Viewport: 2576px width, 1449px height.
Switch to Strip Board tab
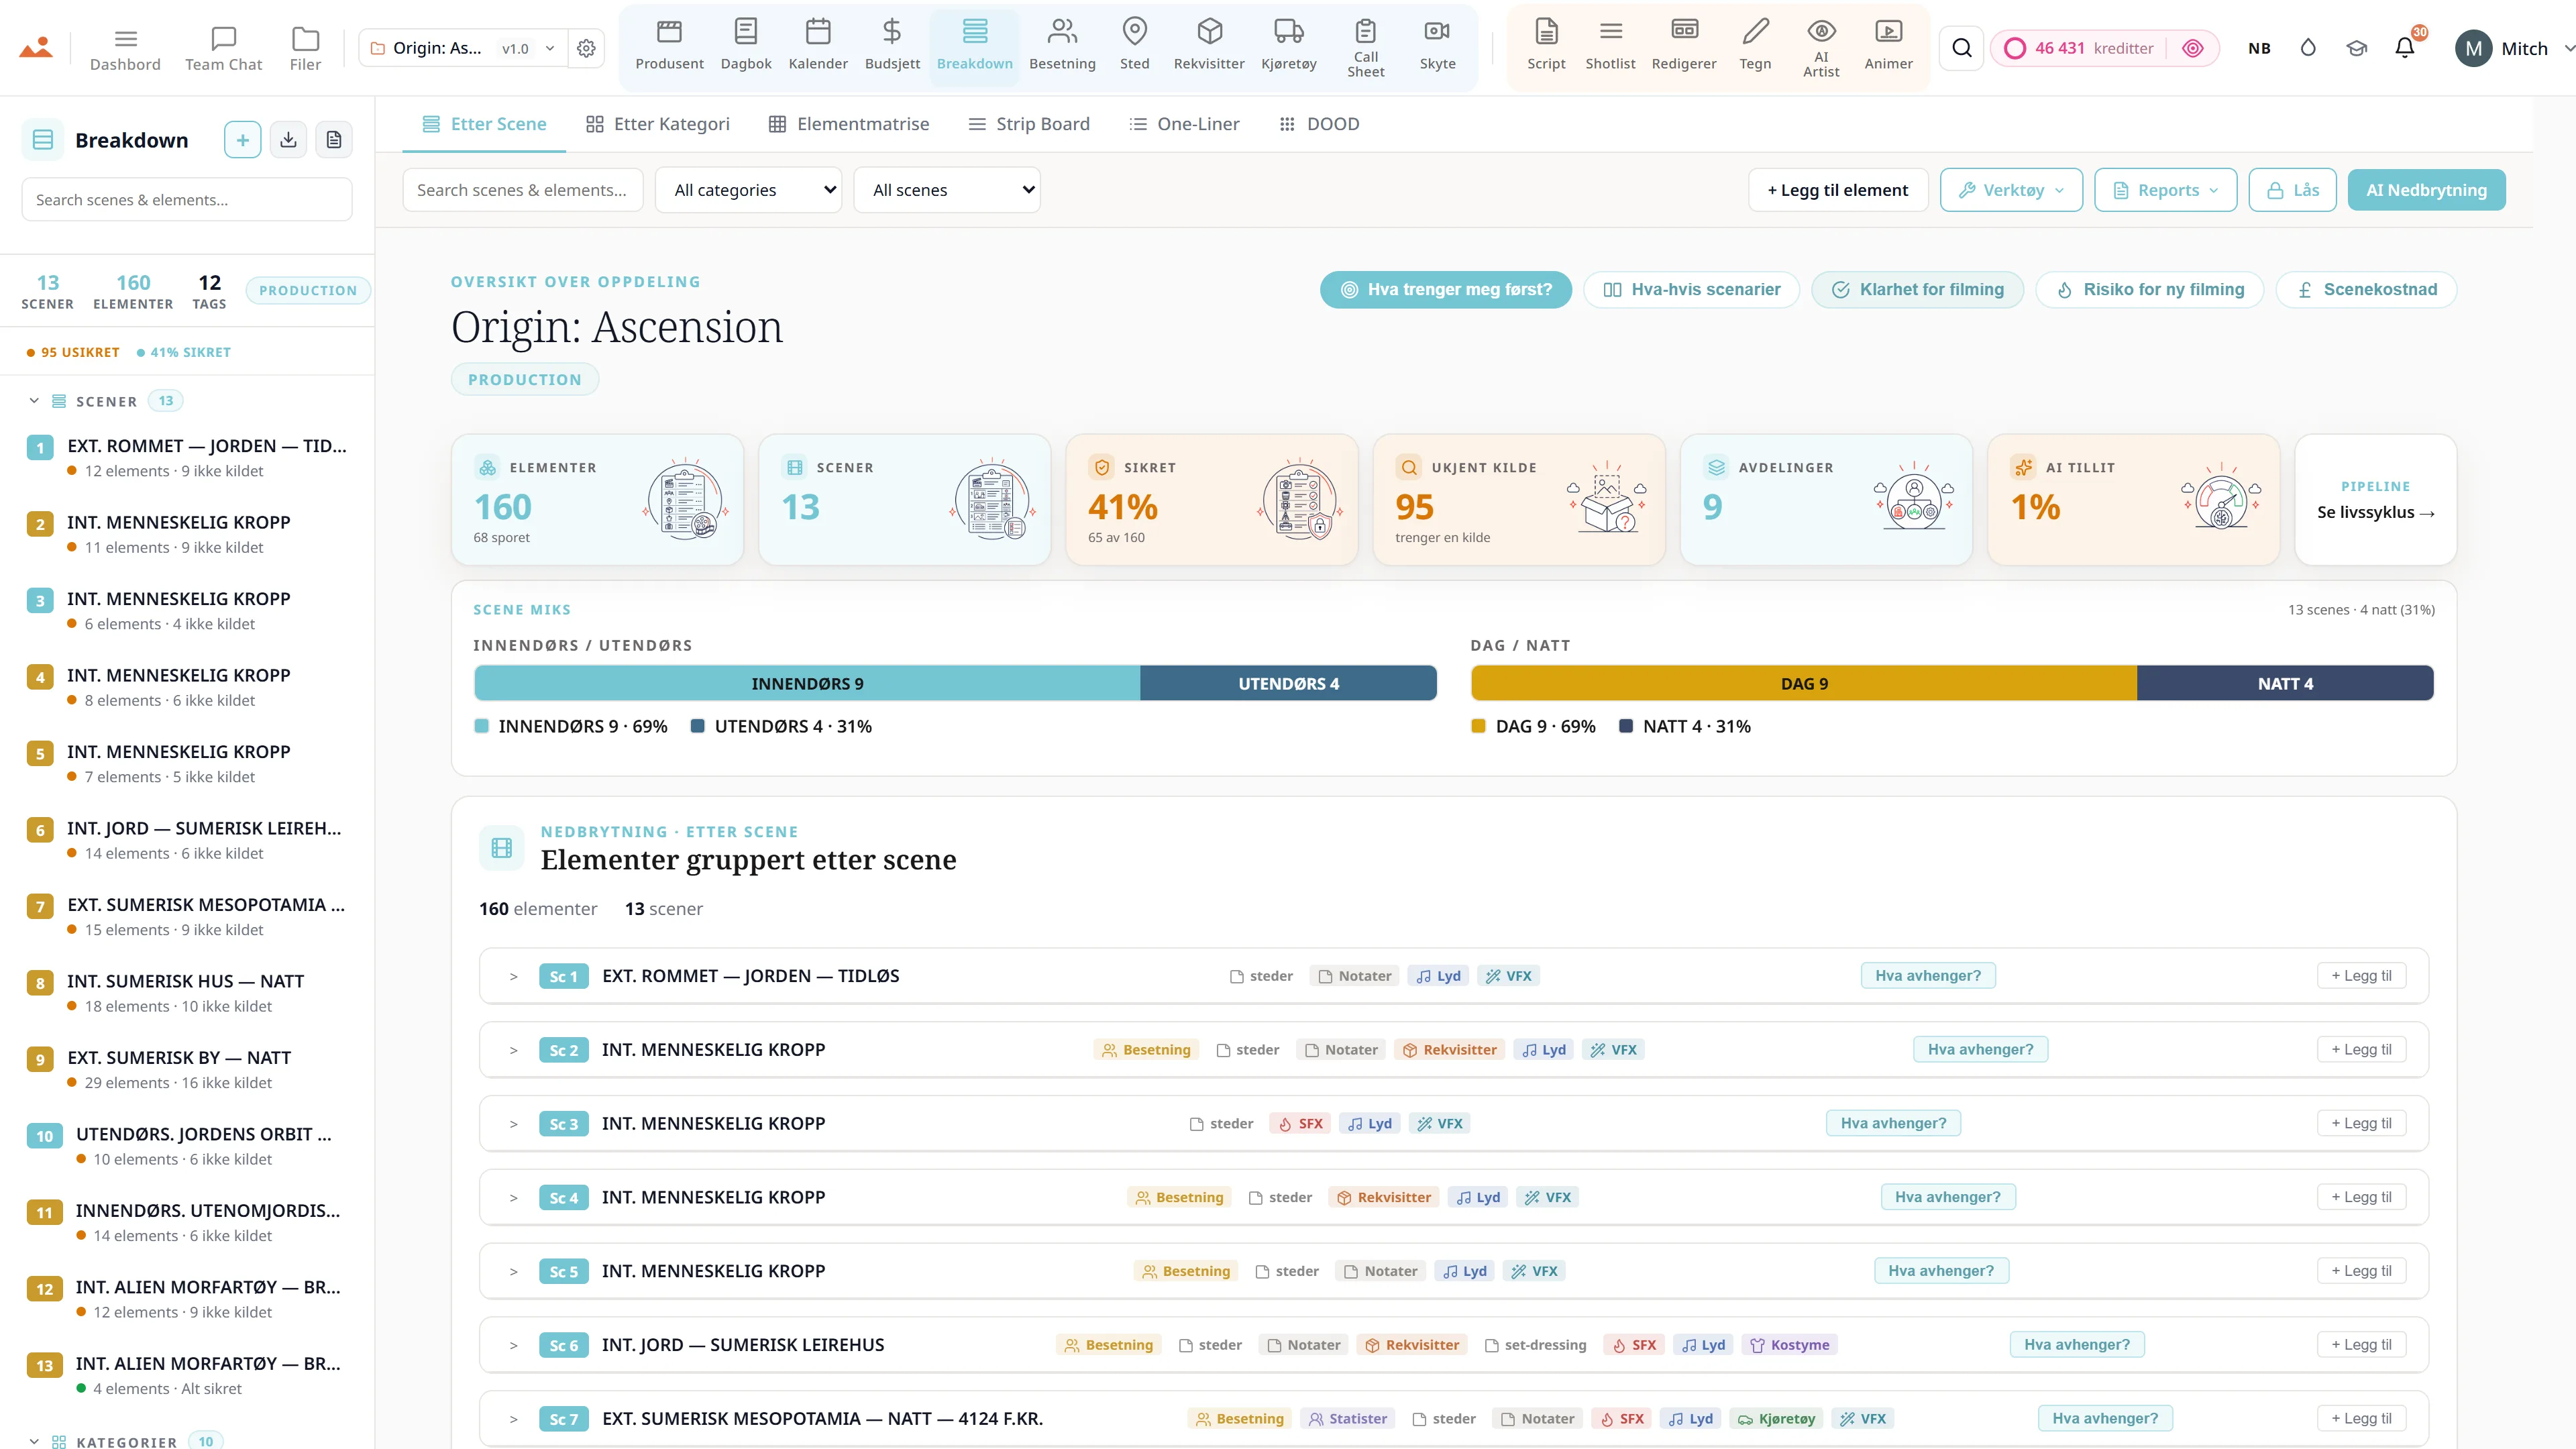1028,124
